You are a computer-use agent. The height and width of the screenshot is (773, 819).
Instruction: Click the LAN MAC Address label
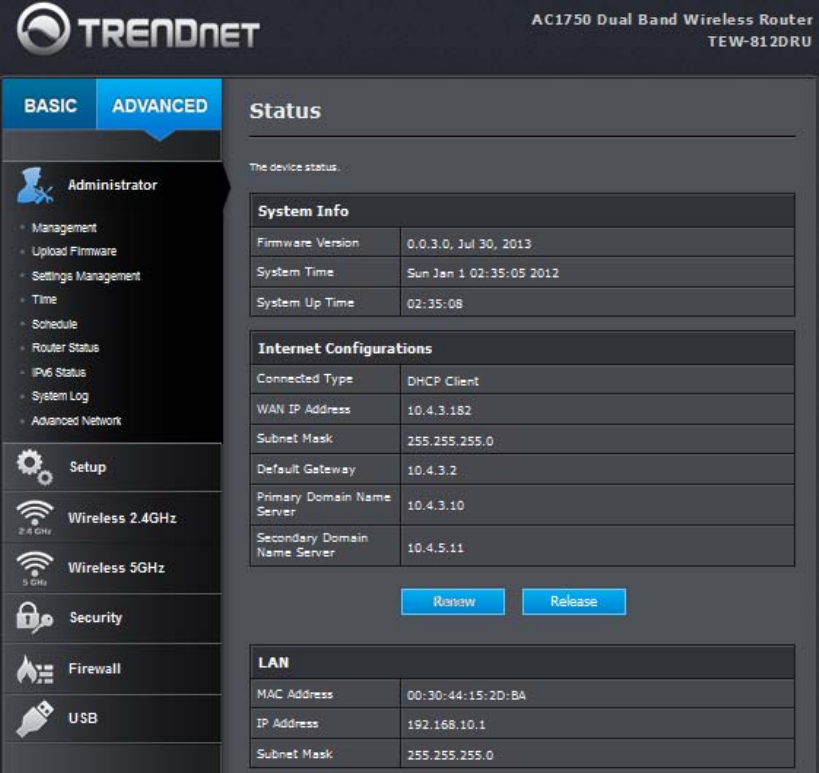point(295,694)
